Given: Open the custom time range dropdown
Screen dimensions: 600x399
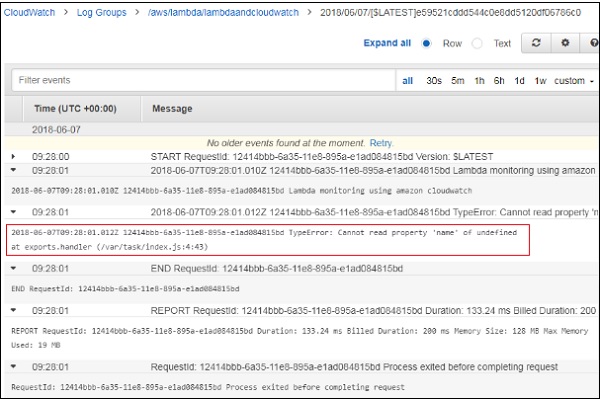Looking at the screenshot, I should click(x=574, y=81).
